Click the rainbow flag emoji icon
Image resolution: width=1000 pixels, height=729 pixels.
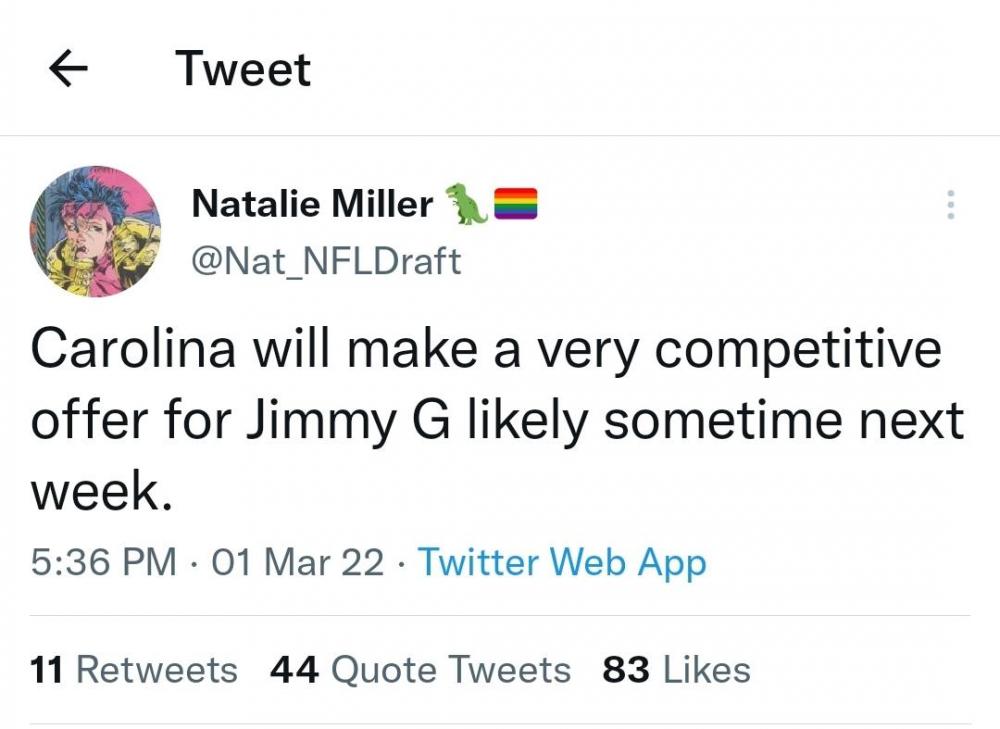pos(516,203)
